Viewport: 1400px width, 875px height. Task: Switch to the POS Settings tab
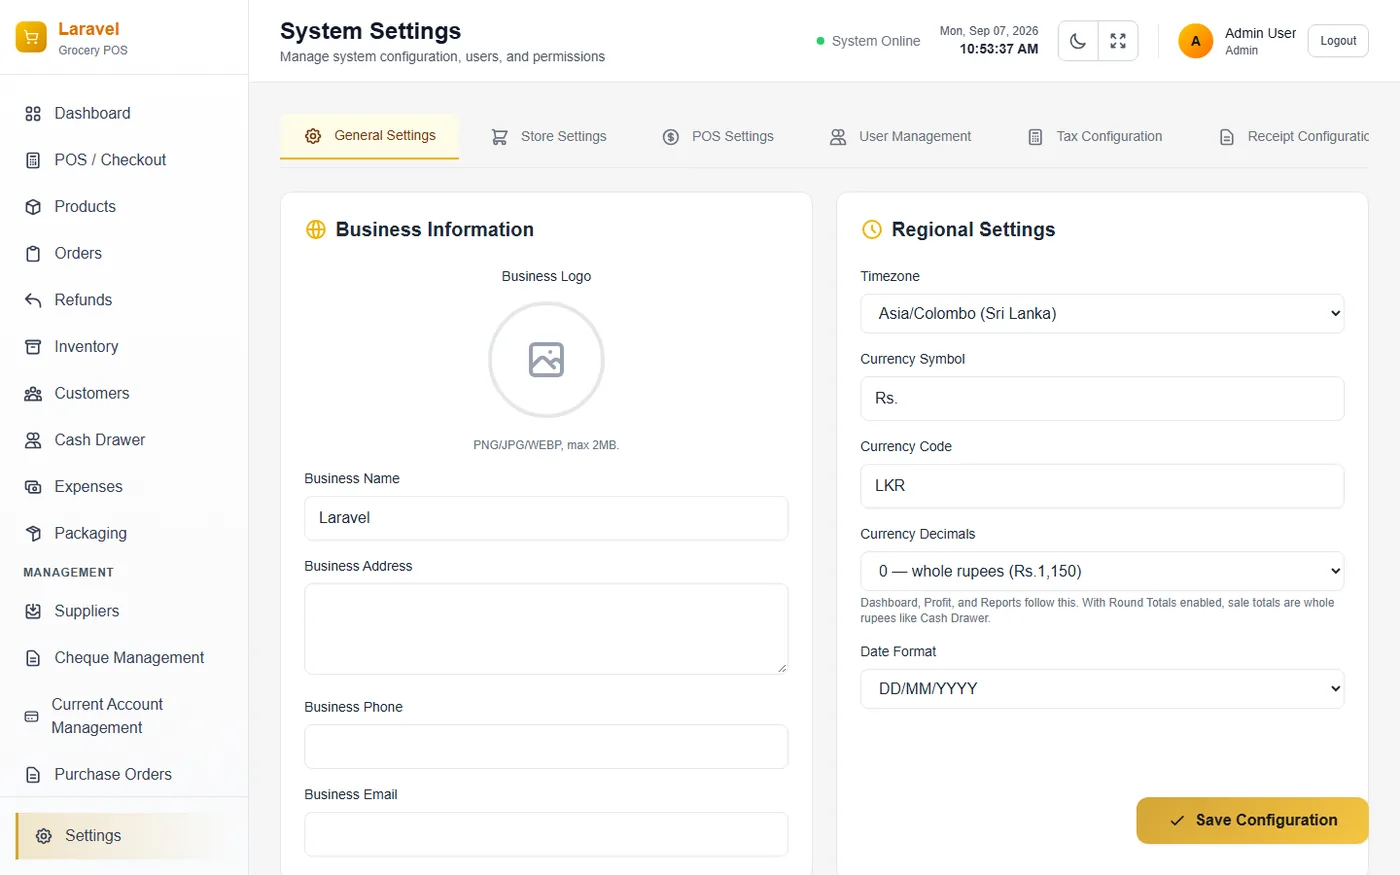click(x=718, y=137)
